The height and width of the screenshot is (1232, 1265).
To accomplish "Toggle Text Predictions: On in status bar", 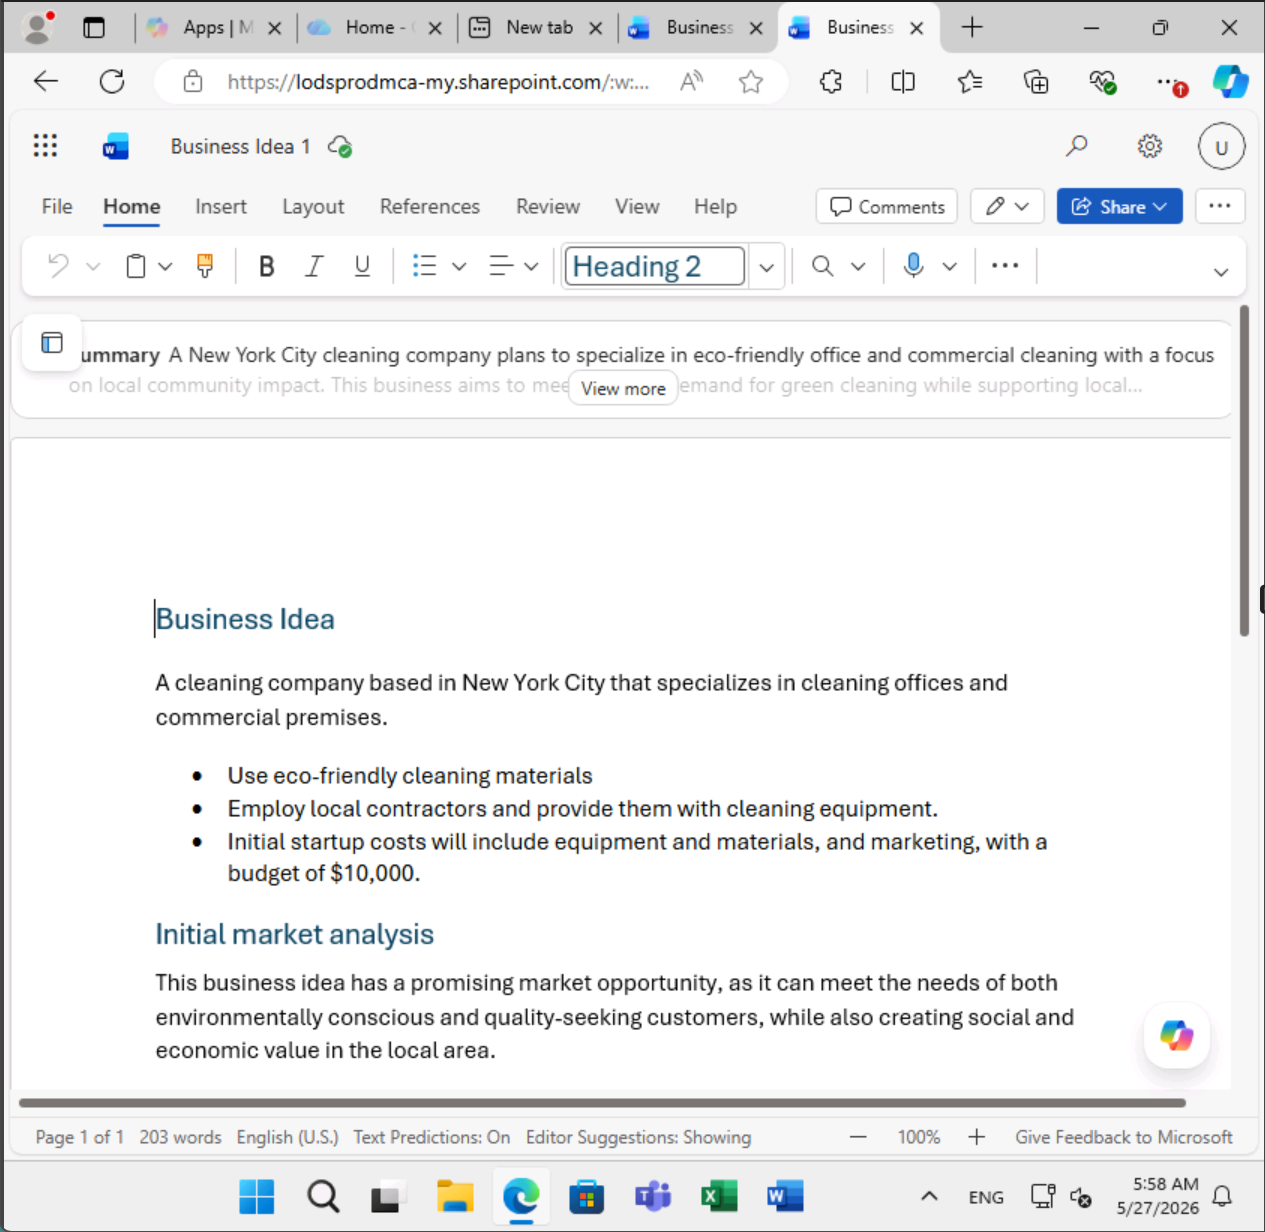I will point(432,1137).
